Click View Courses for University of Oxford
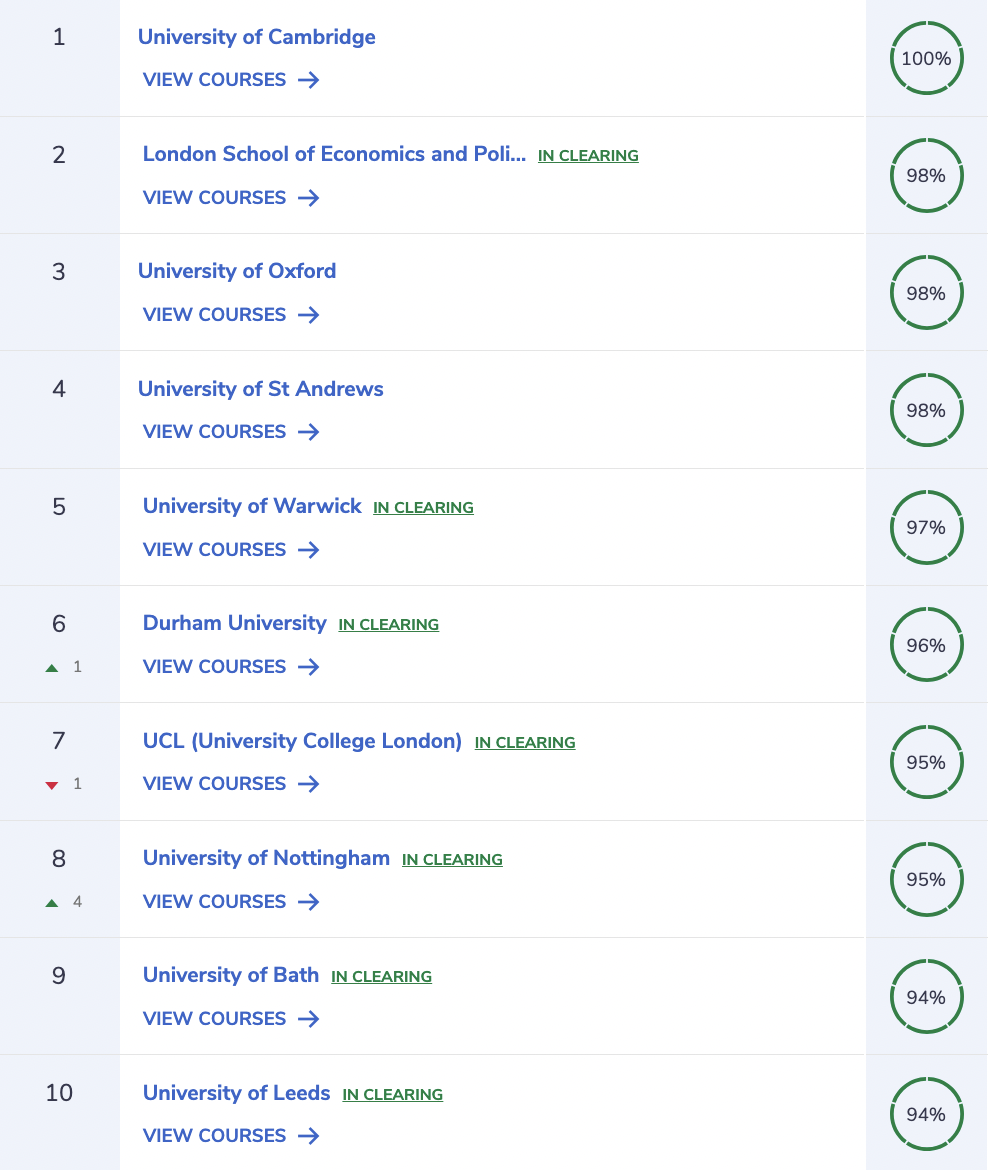Screen dimensions: 988x1170 point(231,315)
